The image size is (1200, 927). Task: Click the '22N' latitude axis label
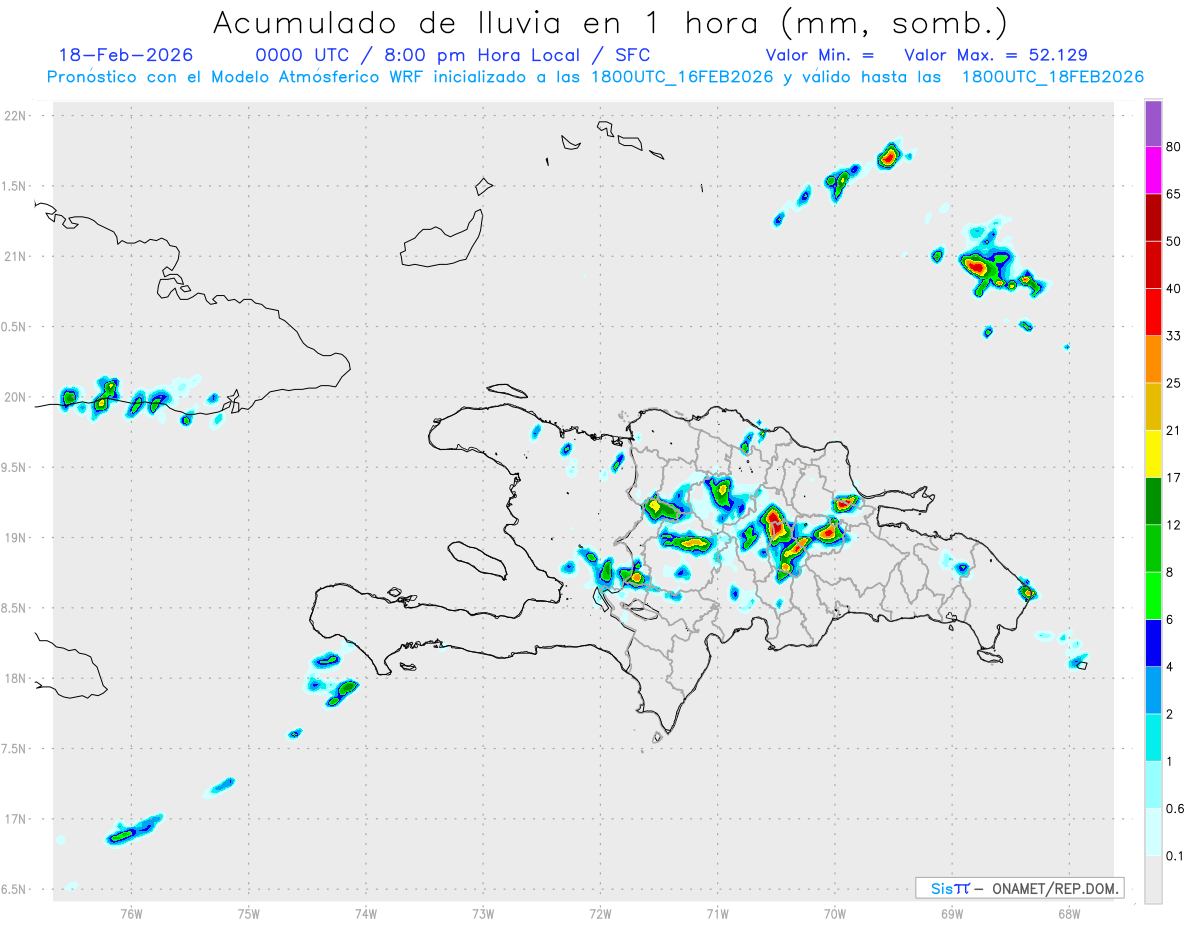[x=17, y=116]
